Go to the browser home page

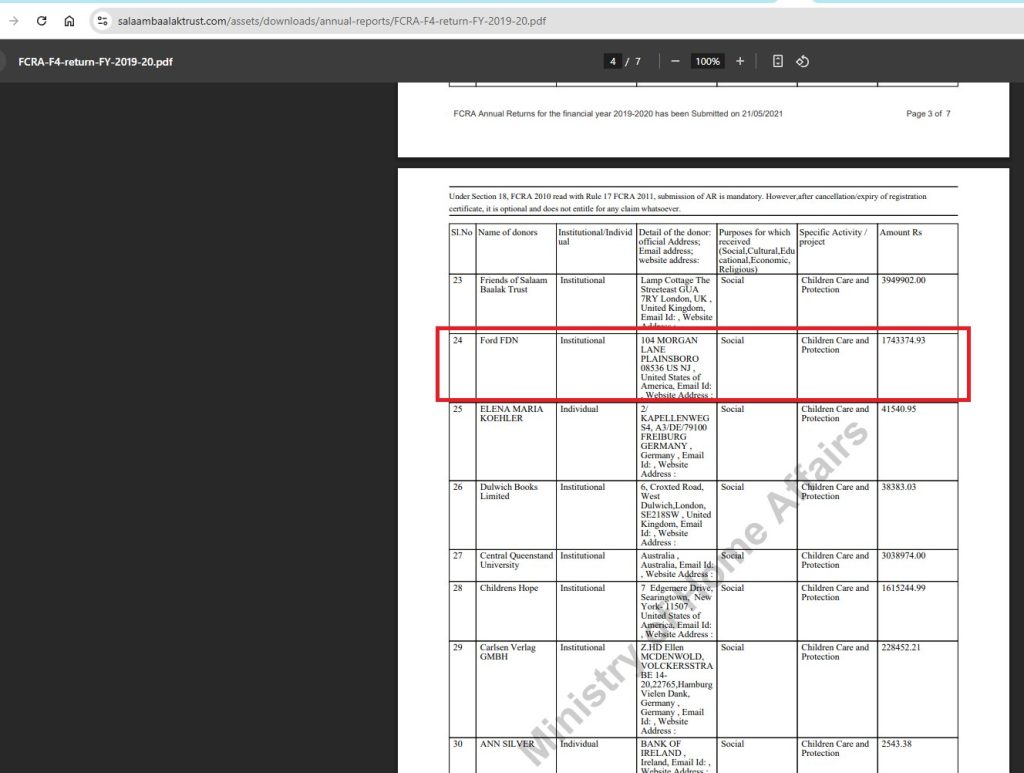(x=69, y=21)
